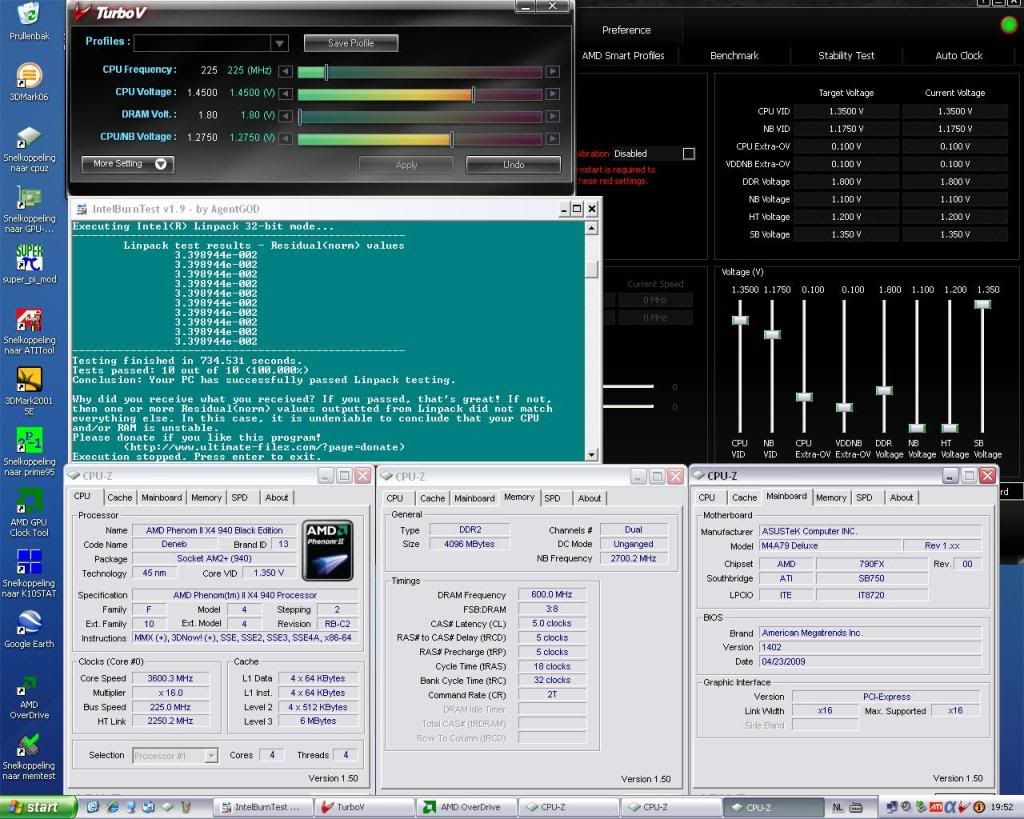
Task: Launch the super_pi_mod desktop icon
Action: click(x=29, y=264)
